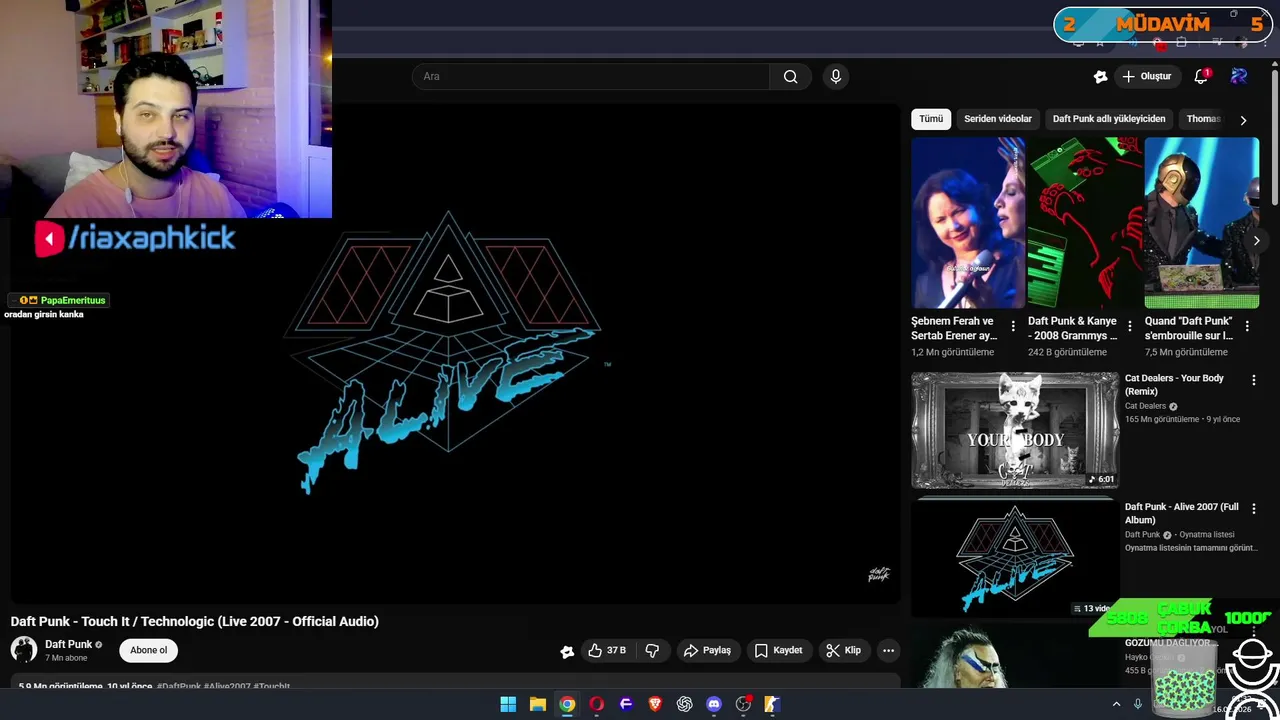Open Alive 2007 Full Album playlist thumbnail
Screen dimensions: 1280x720
(1015, 557)
